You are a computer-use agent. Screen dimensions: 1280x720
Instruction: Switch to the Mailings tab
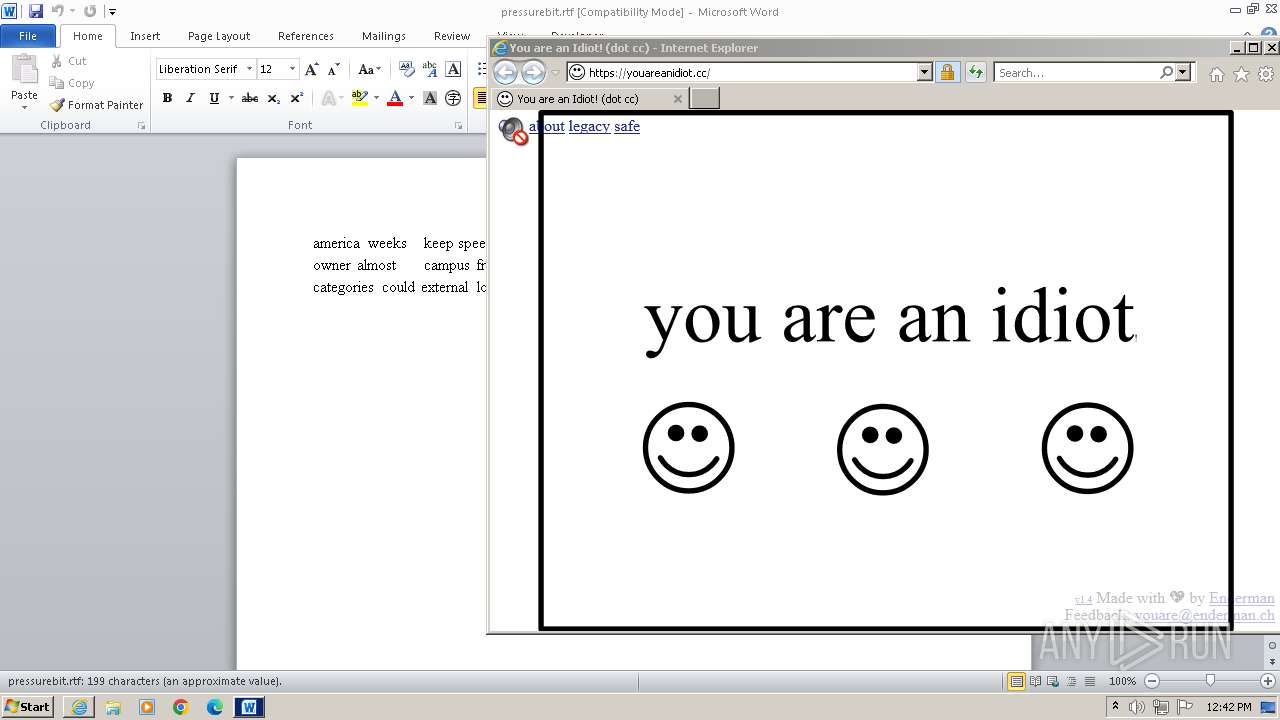pyautogui.click(x=384, y=36)
